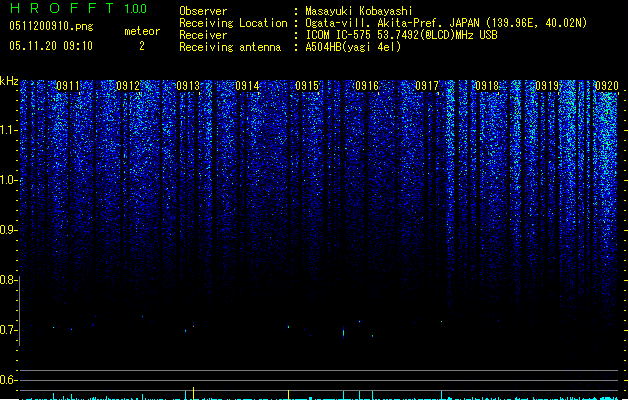Screen dimensions: 629x400
Task: Click the 0912 time marker
Action: 128,86
